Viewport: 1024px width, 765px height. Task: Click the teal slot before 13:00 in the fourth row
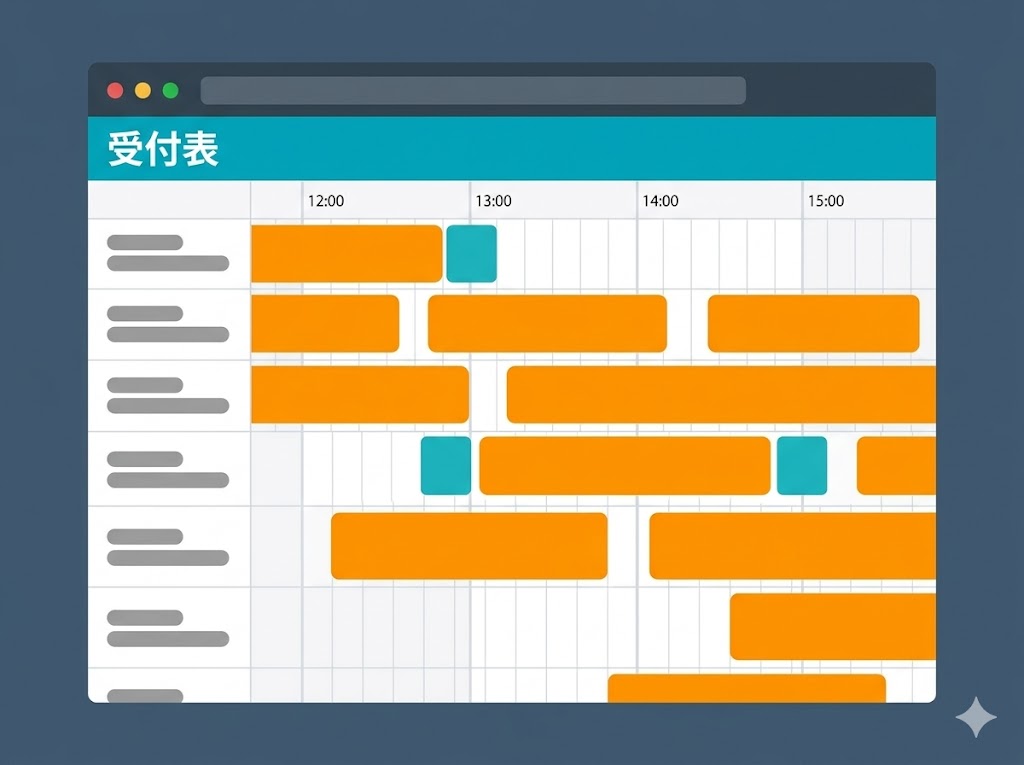(x=446, y=464)
